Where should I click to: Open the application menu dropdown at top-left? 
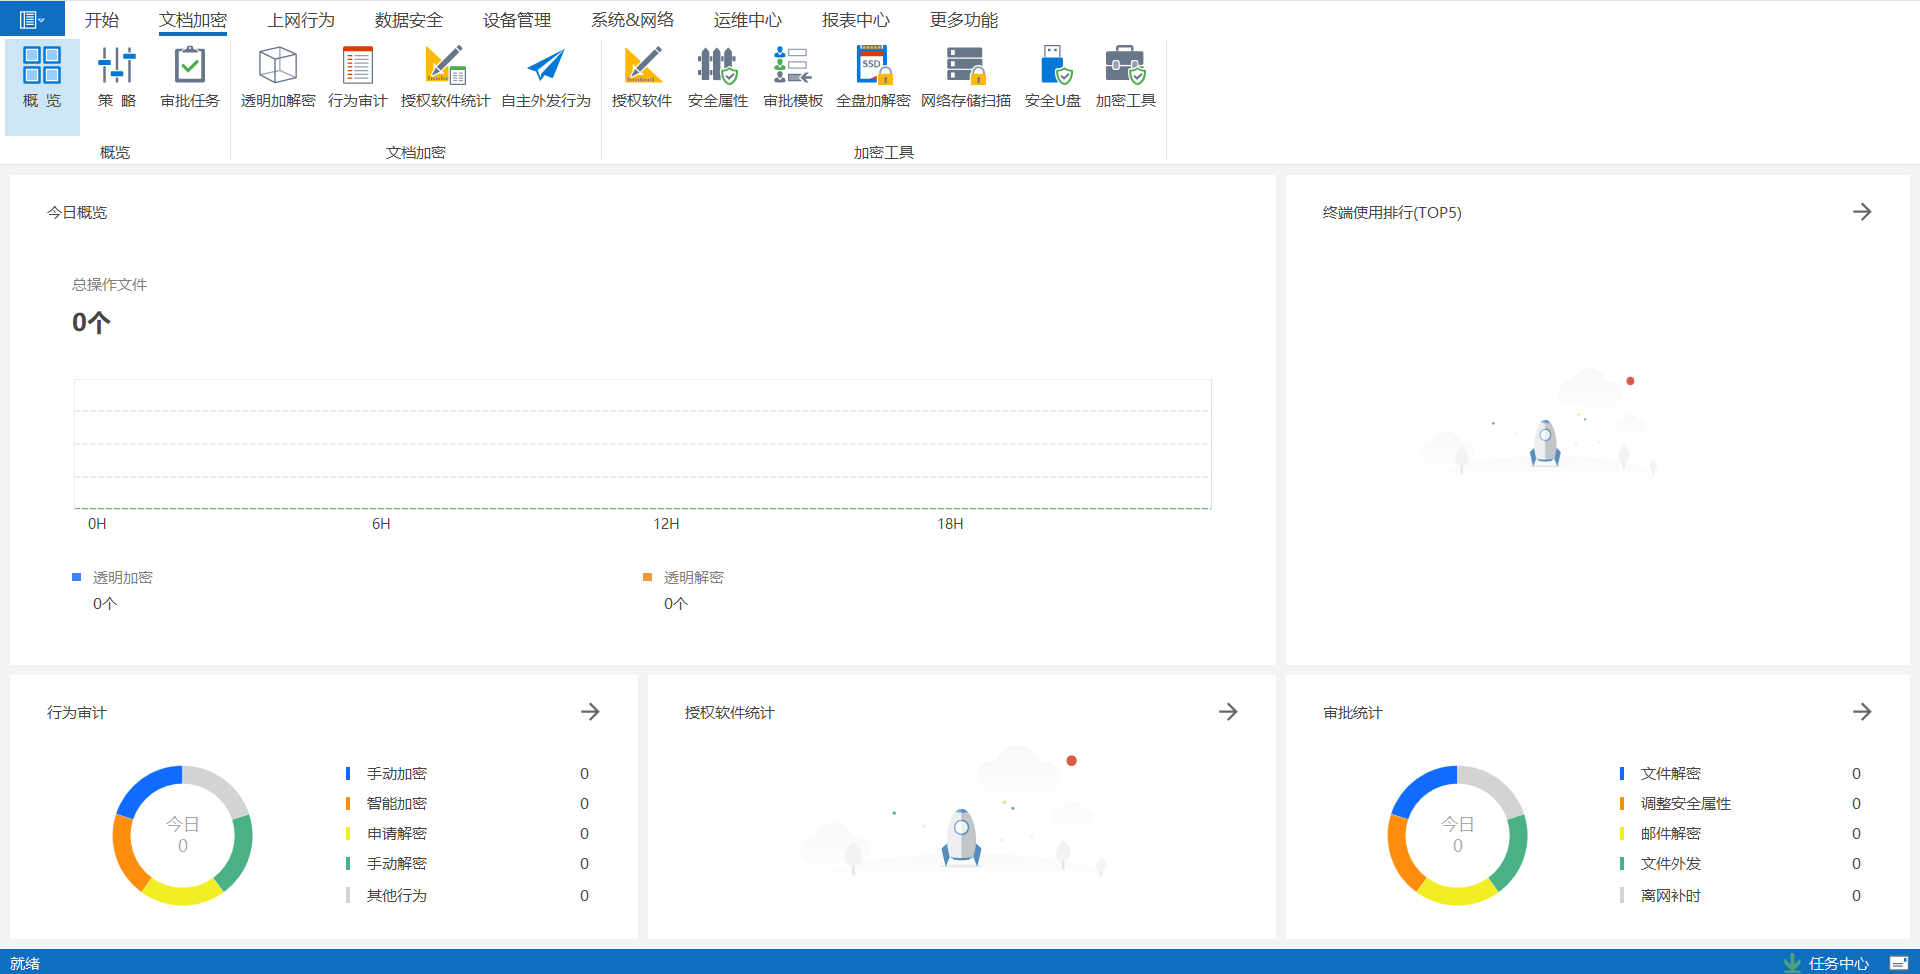[32, 19]
